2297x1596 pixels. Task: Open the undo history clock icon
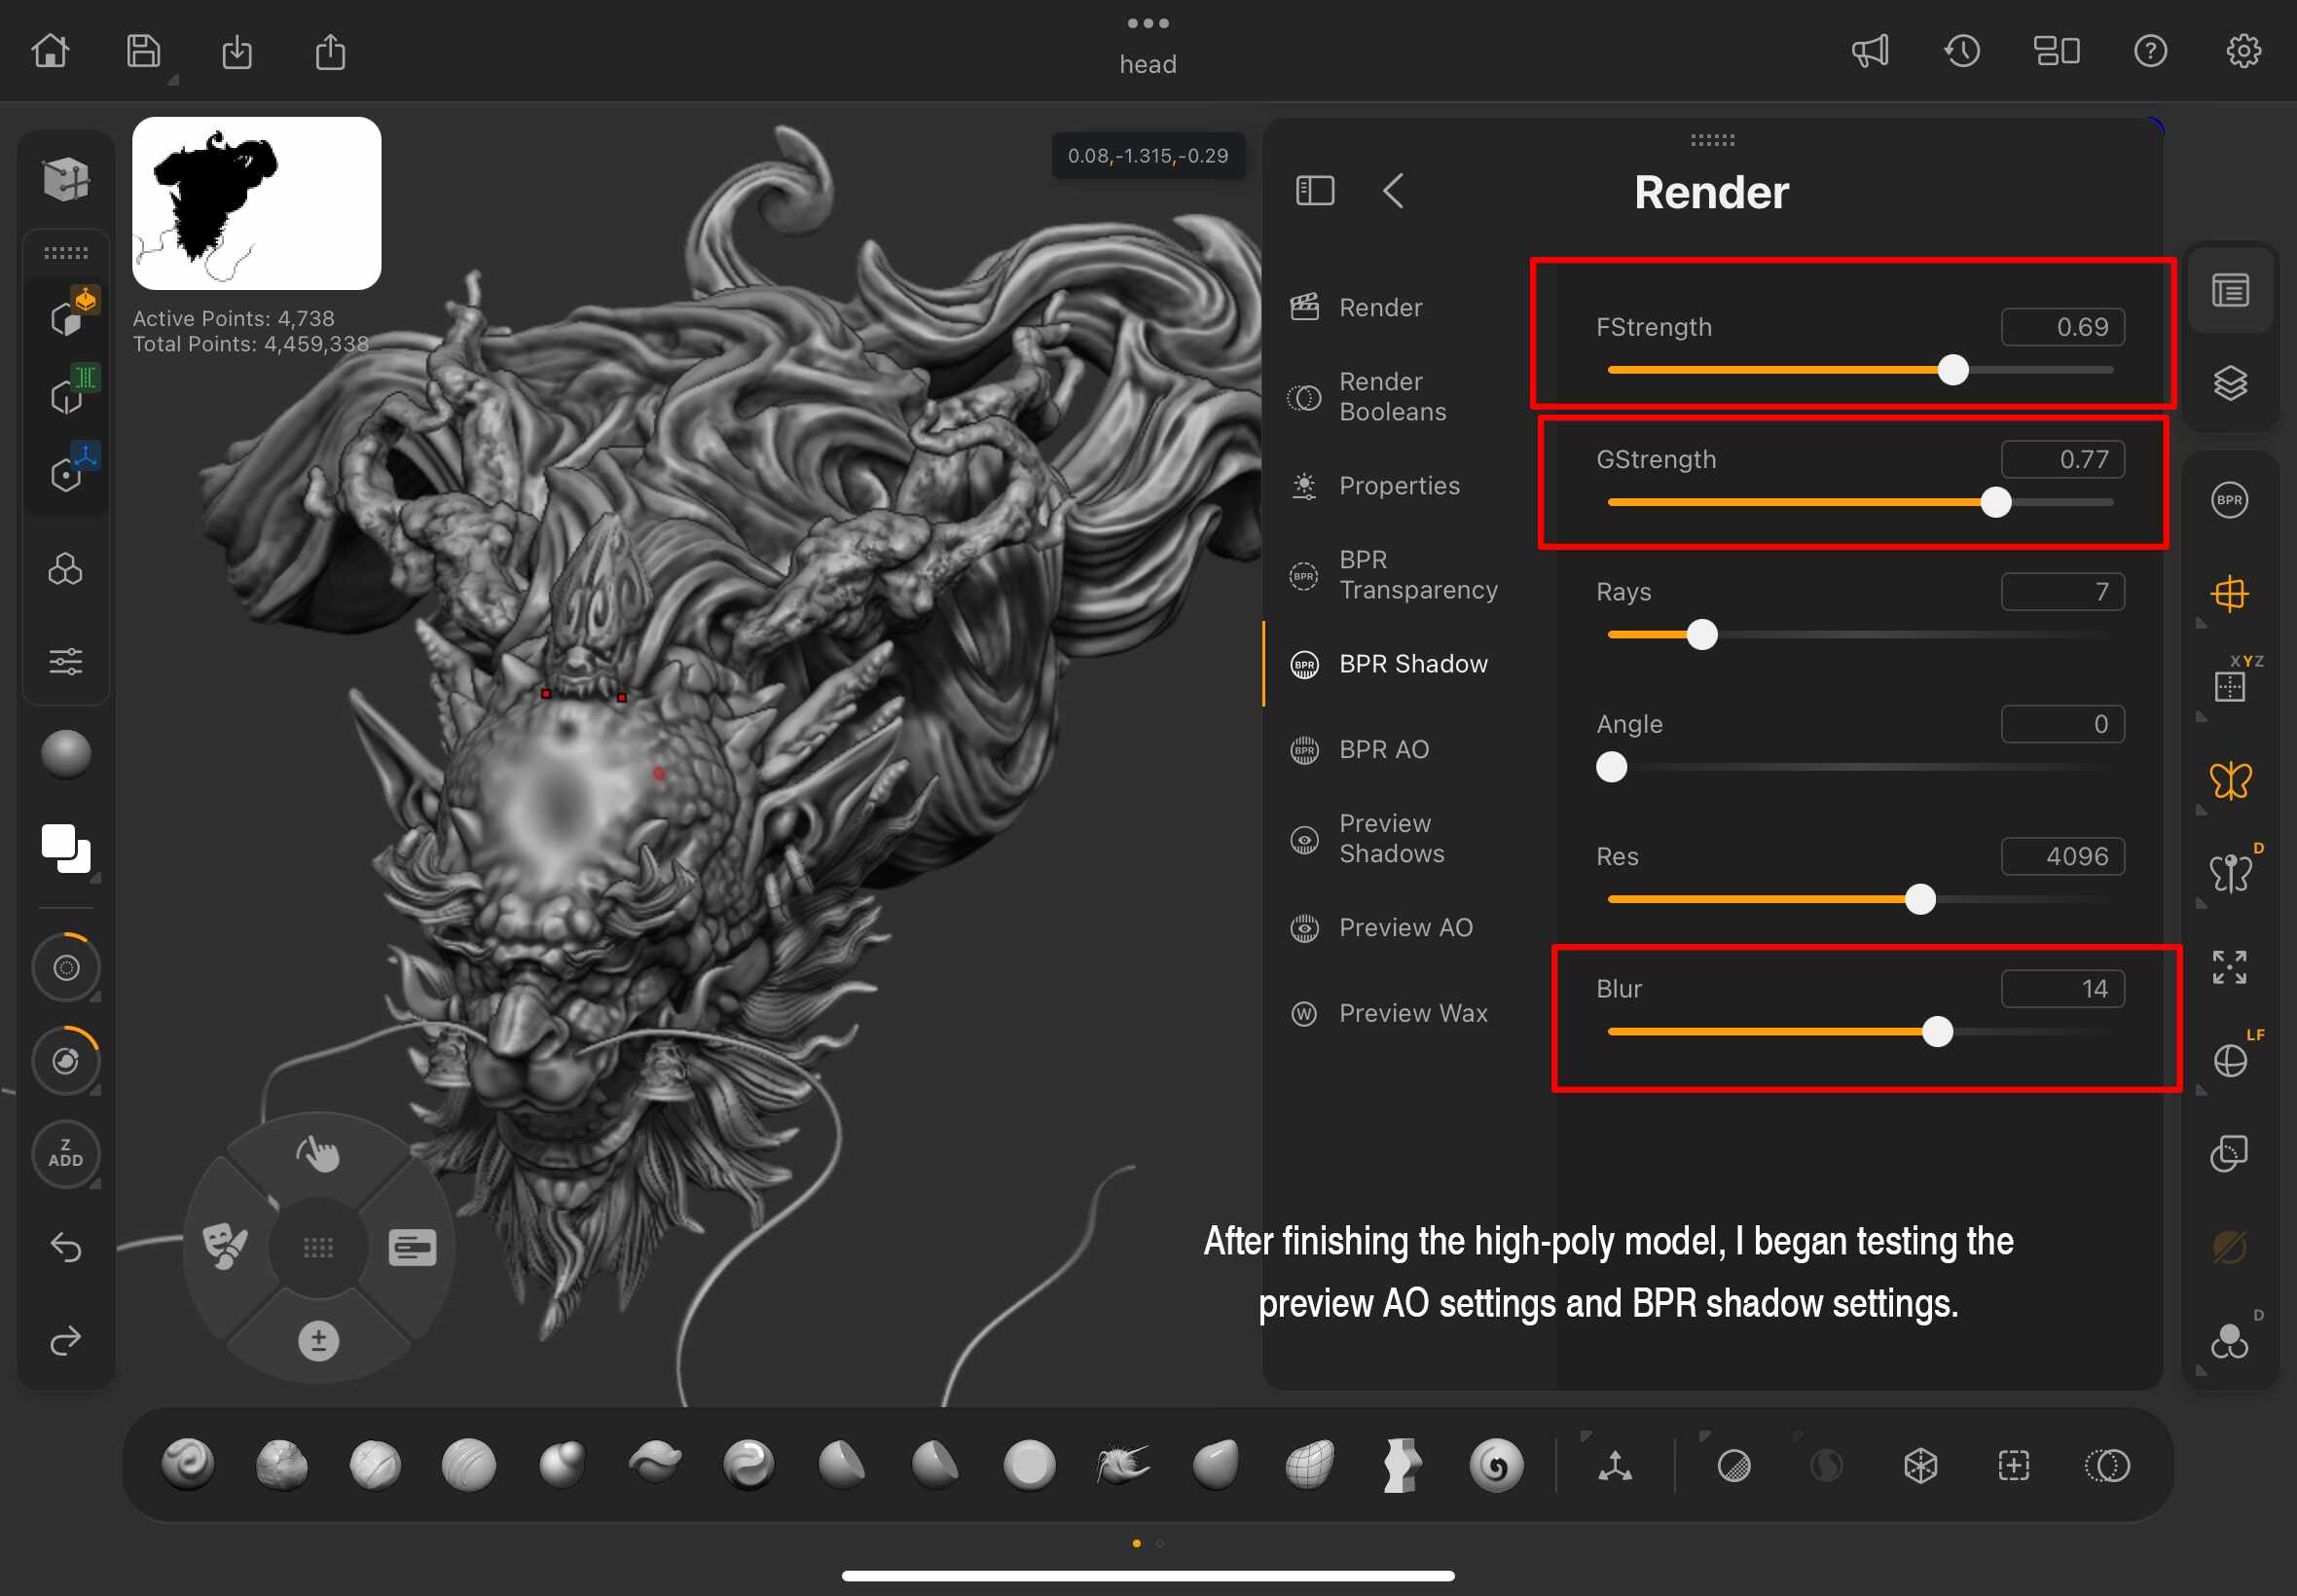pos(1962,50)
